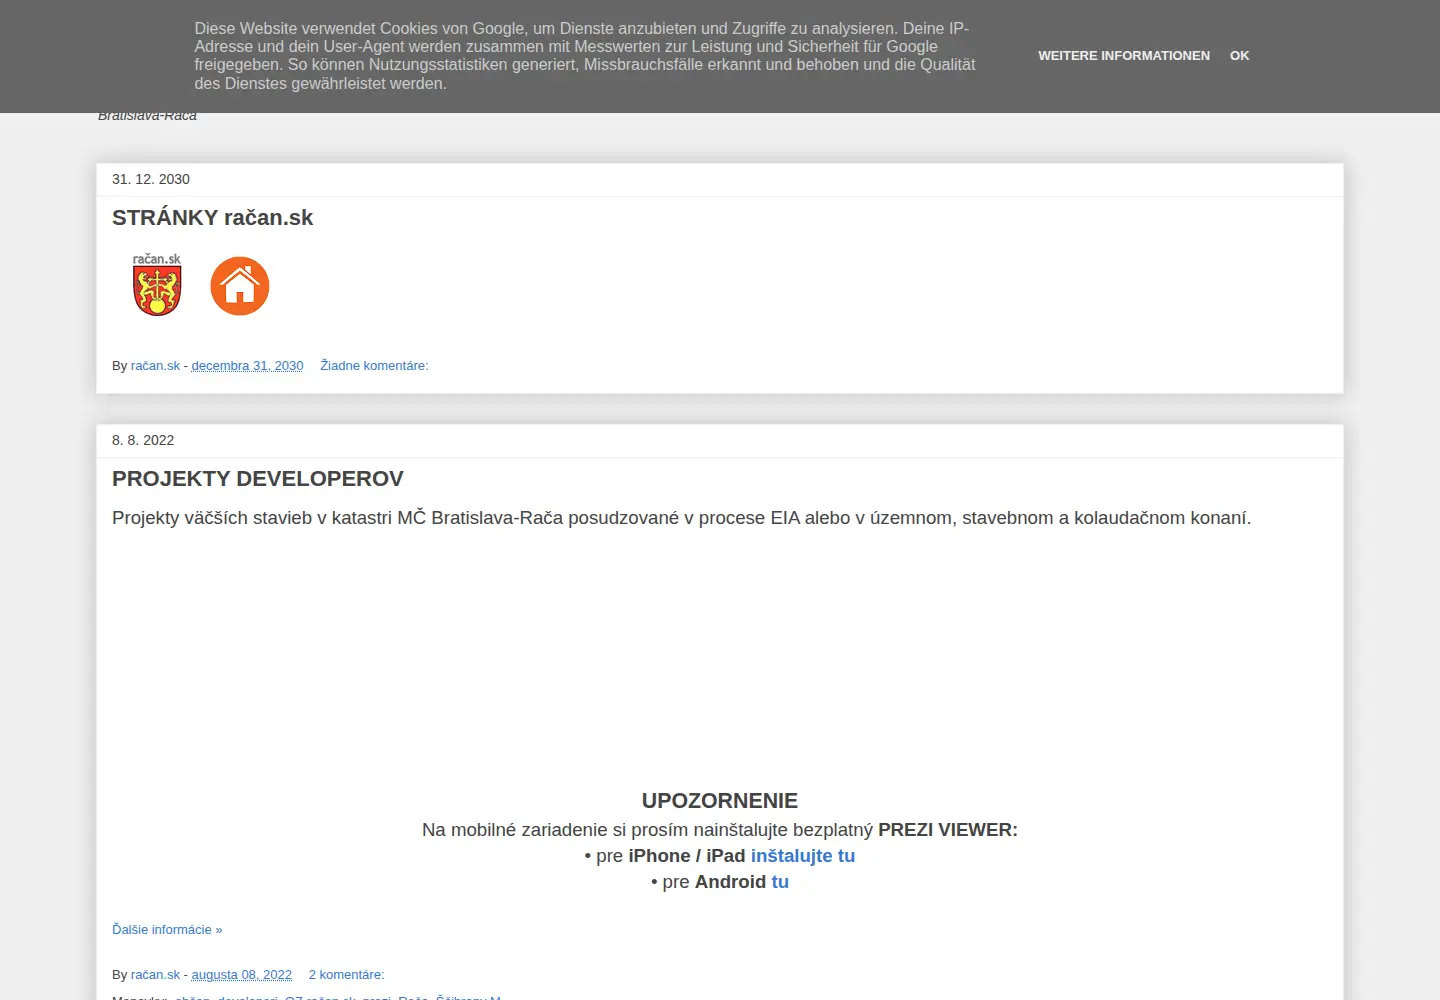Click the decembra 31, 2030 date link

(x=247, y=366)
